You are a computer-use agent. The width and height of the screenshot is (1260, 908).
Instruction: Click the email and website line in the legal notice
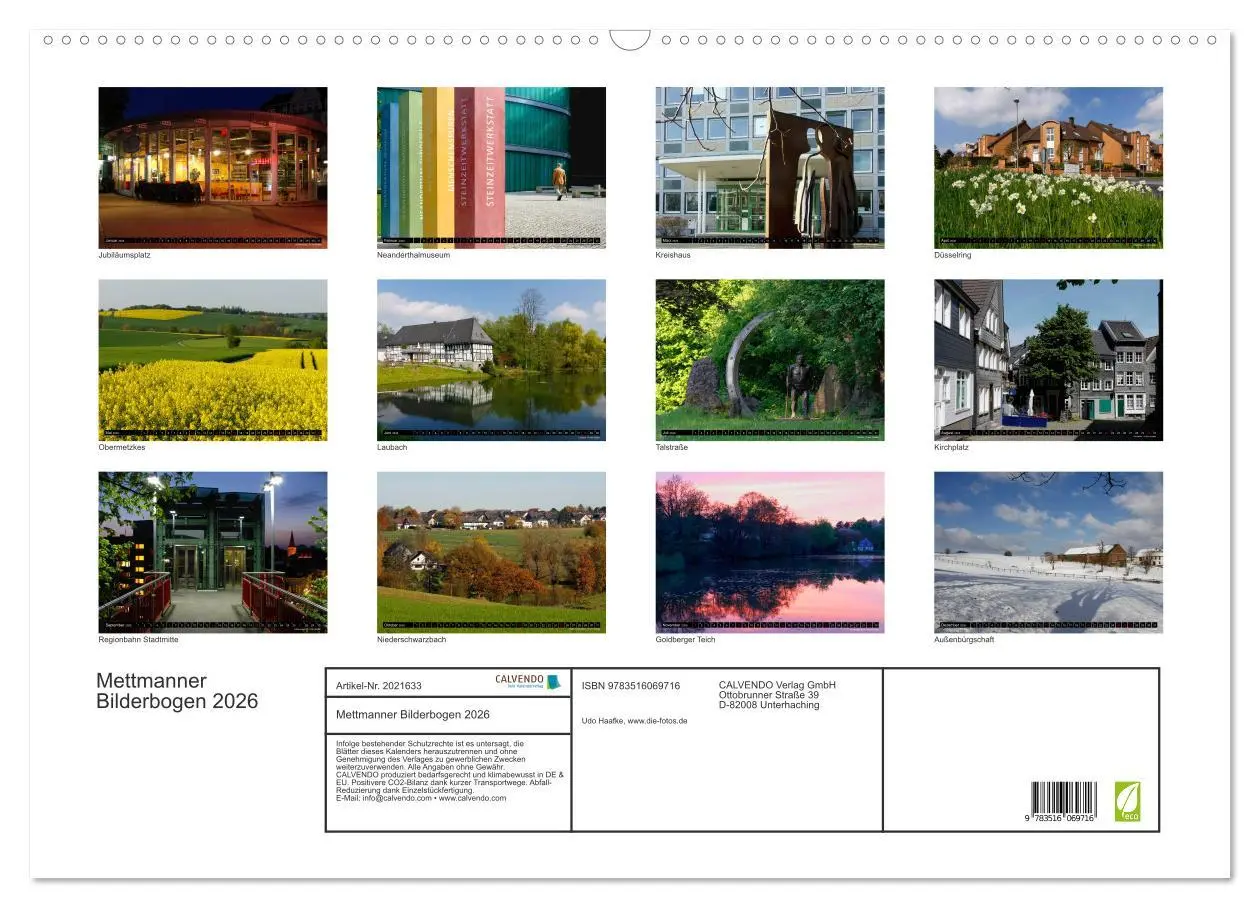coord(421,798)
